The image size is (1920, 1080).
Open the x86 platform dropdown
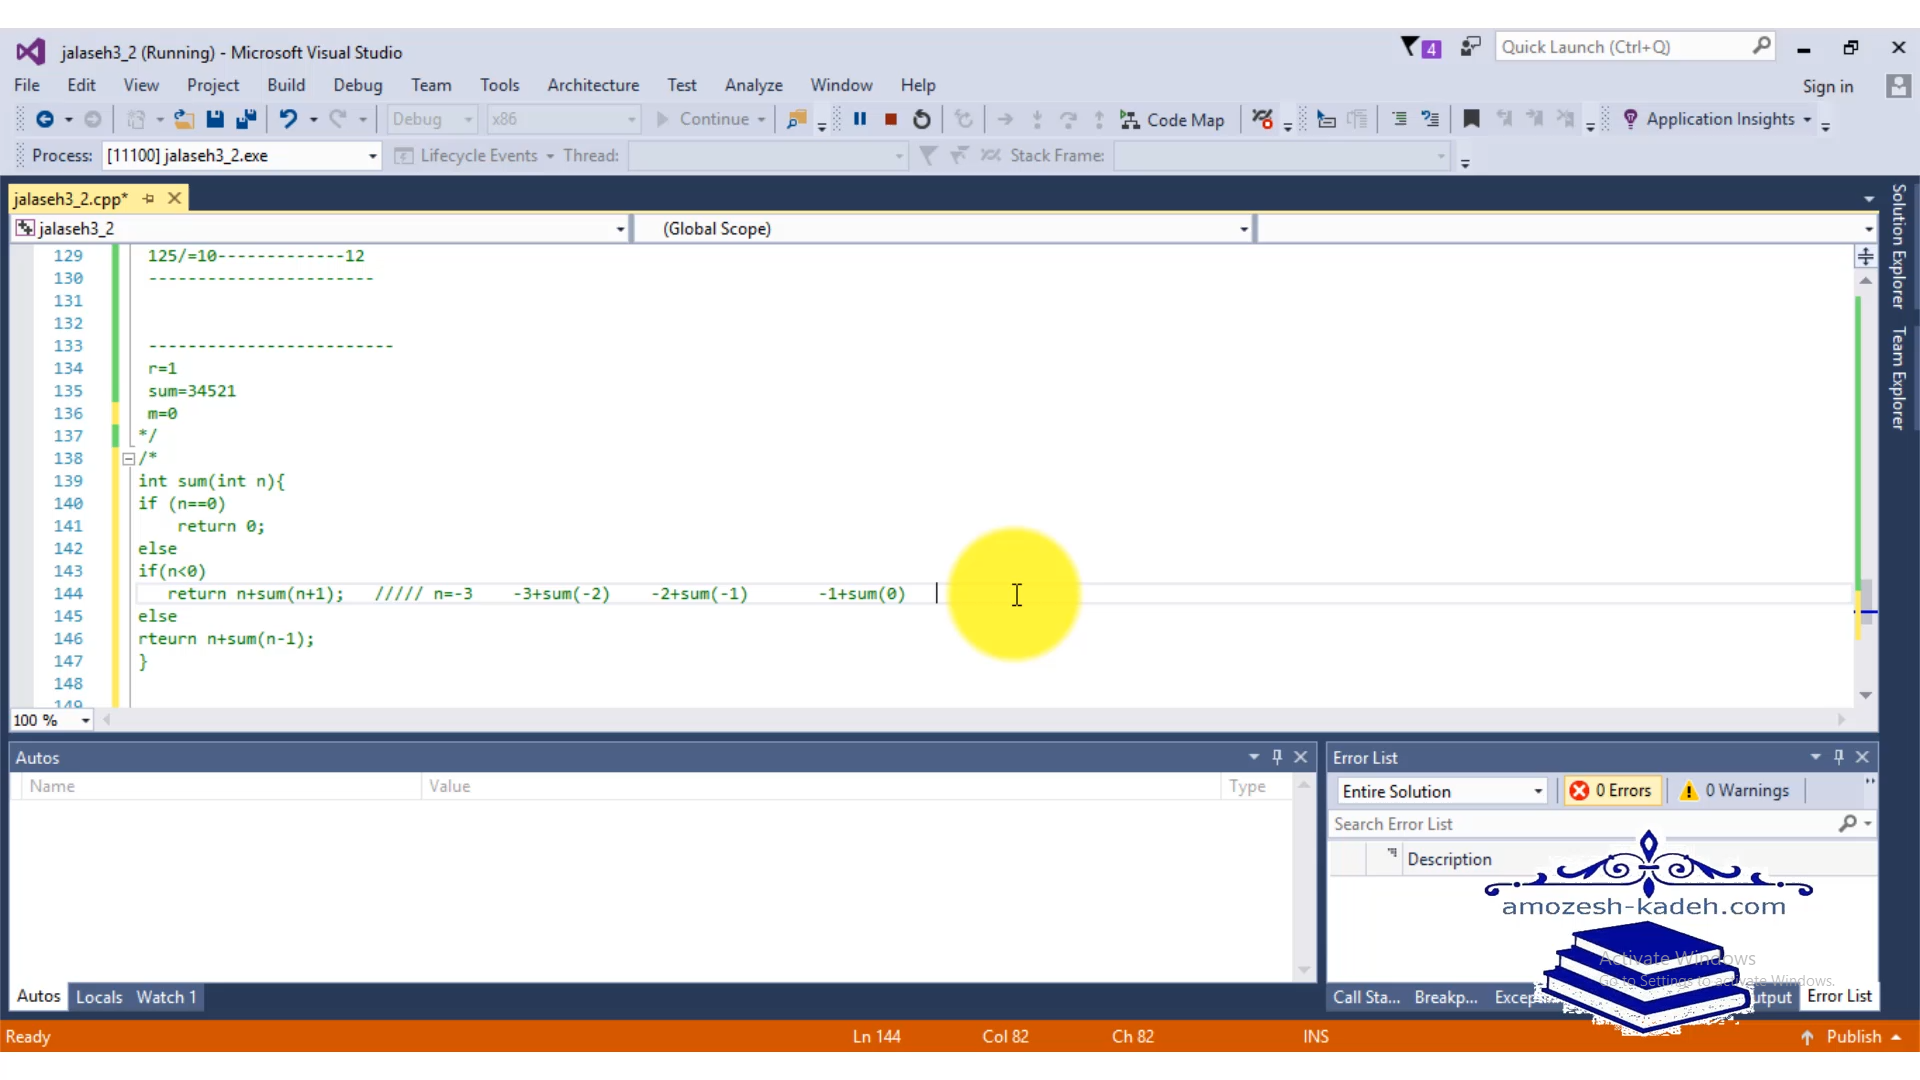[631, 119]
